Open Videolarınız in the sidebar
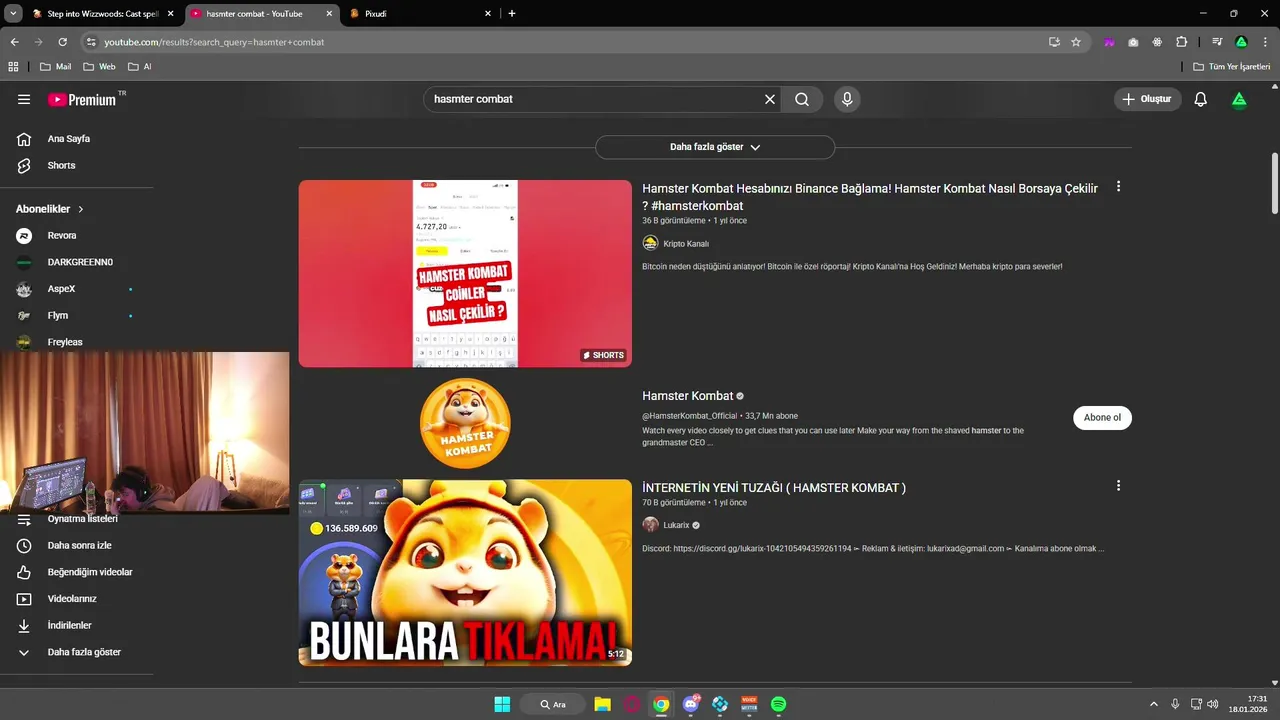The width and height of the screenshot is (1280, 720). coord(72,598)
